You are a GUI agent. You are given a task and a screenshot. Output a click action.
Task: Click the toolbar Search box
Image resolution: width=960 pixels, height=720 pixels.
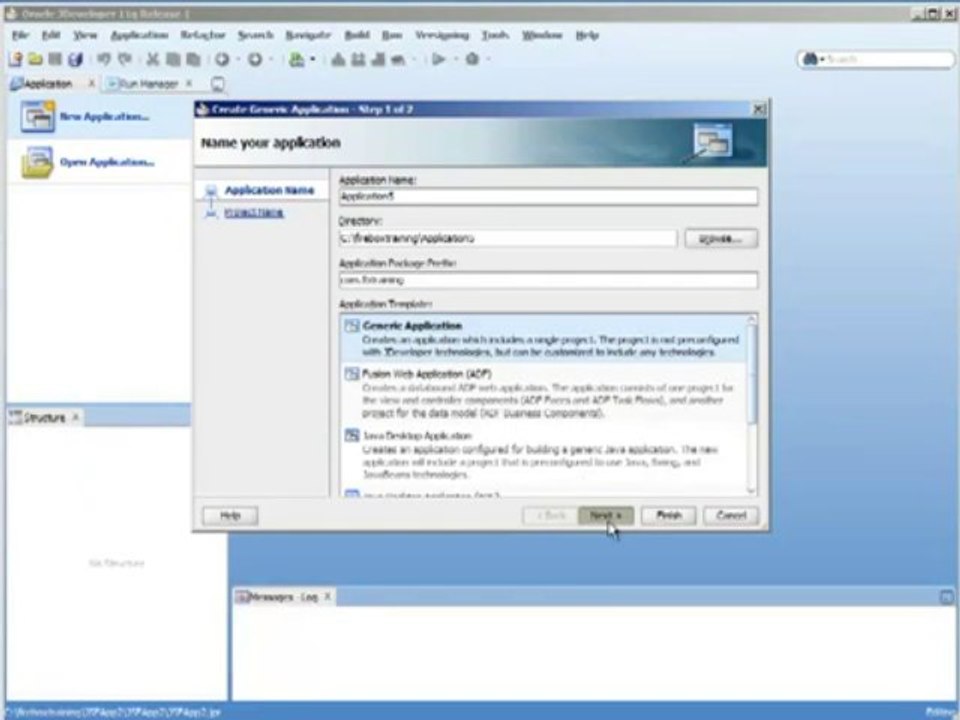pos(876,59)
